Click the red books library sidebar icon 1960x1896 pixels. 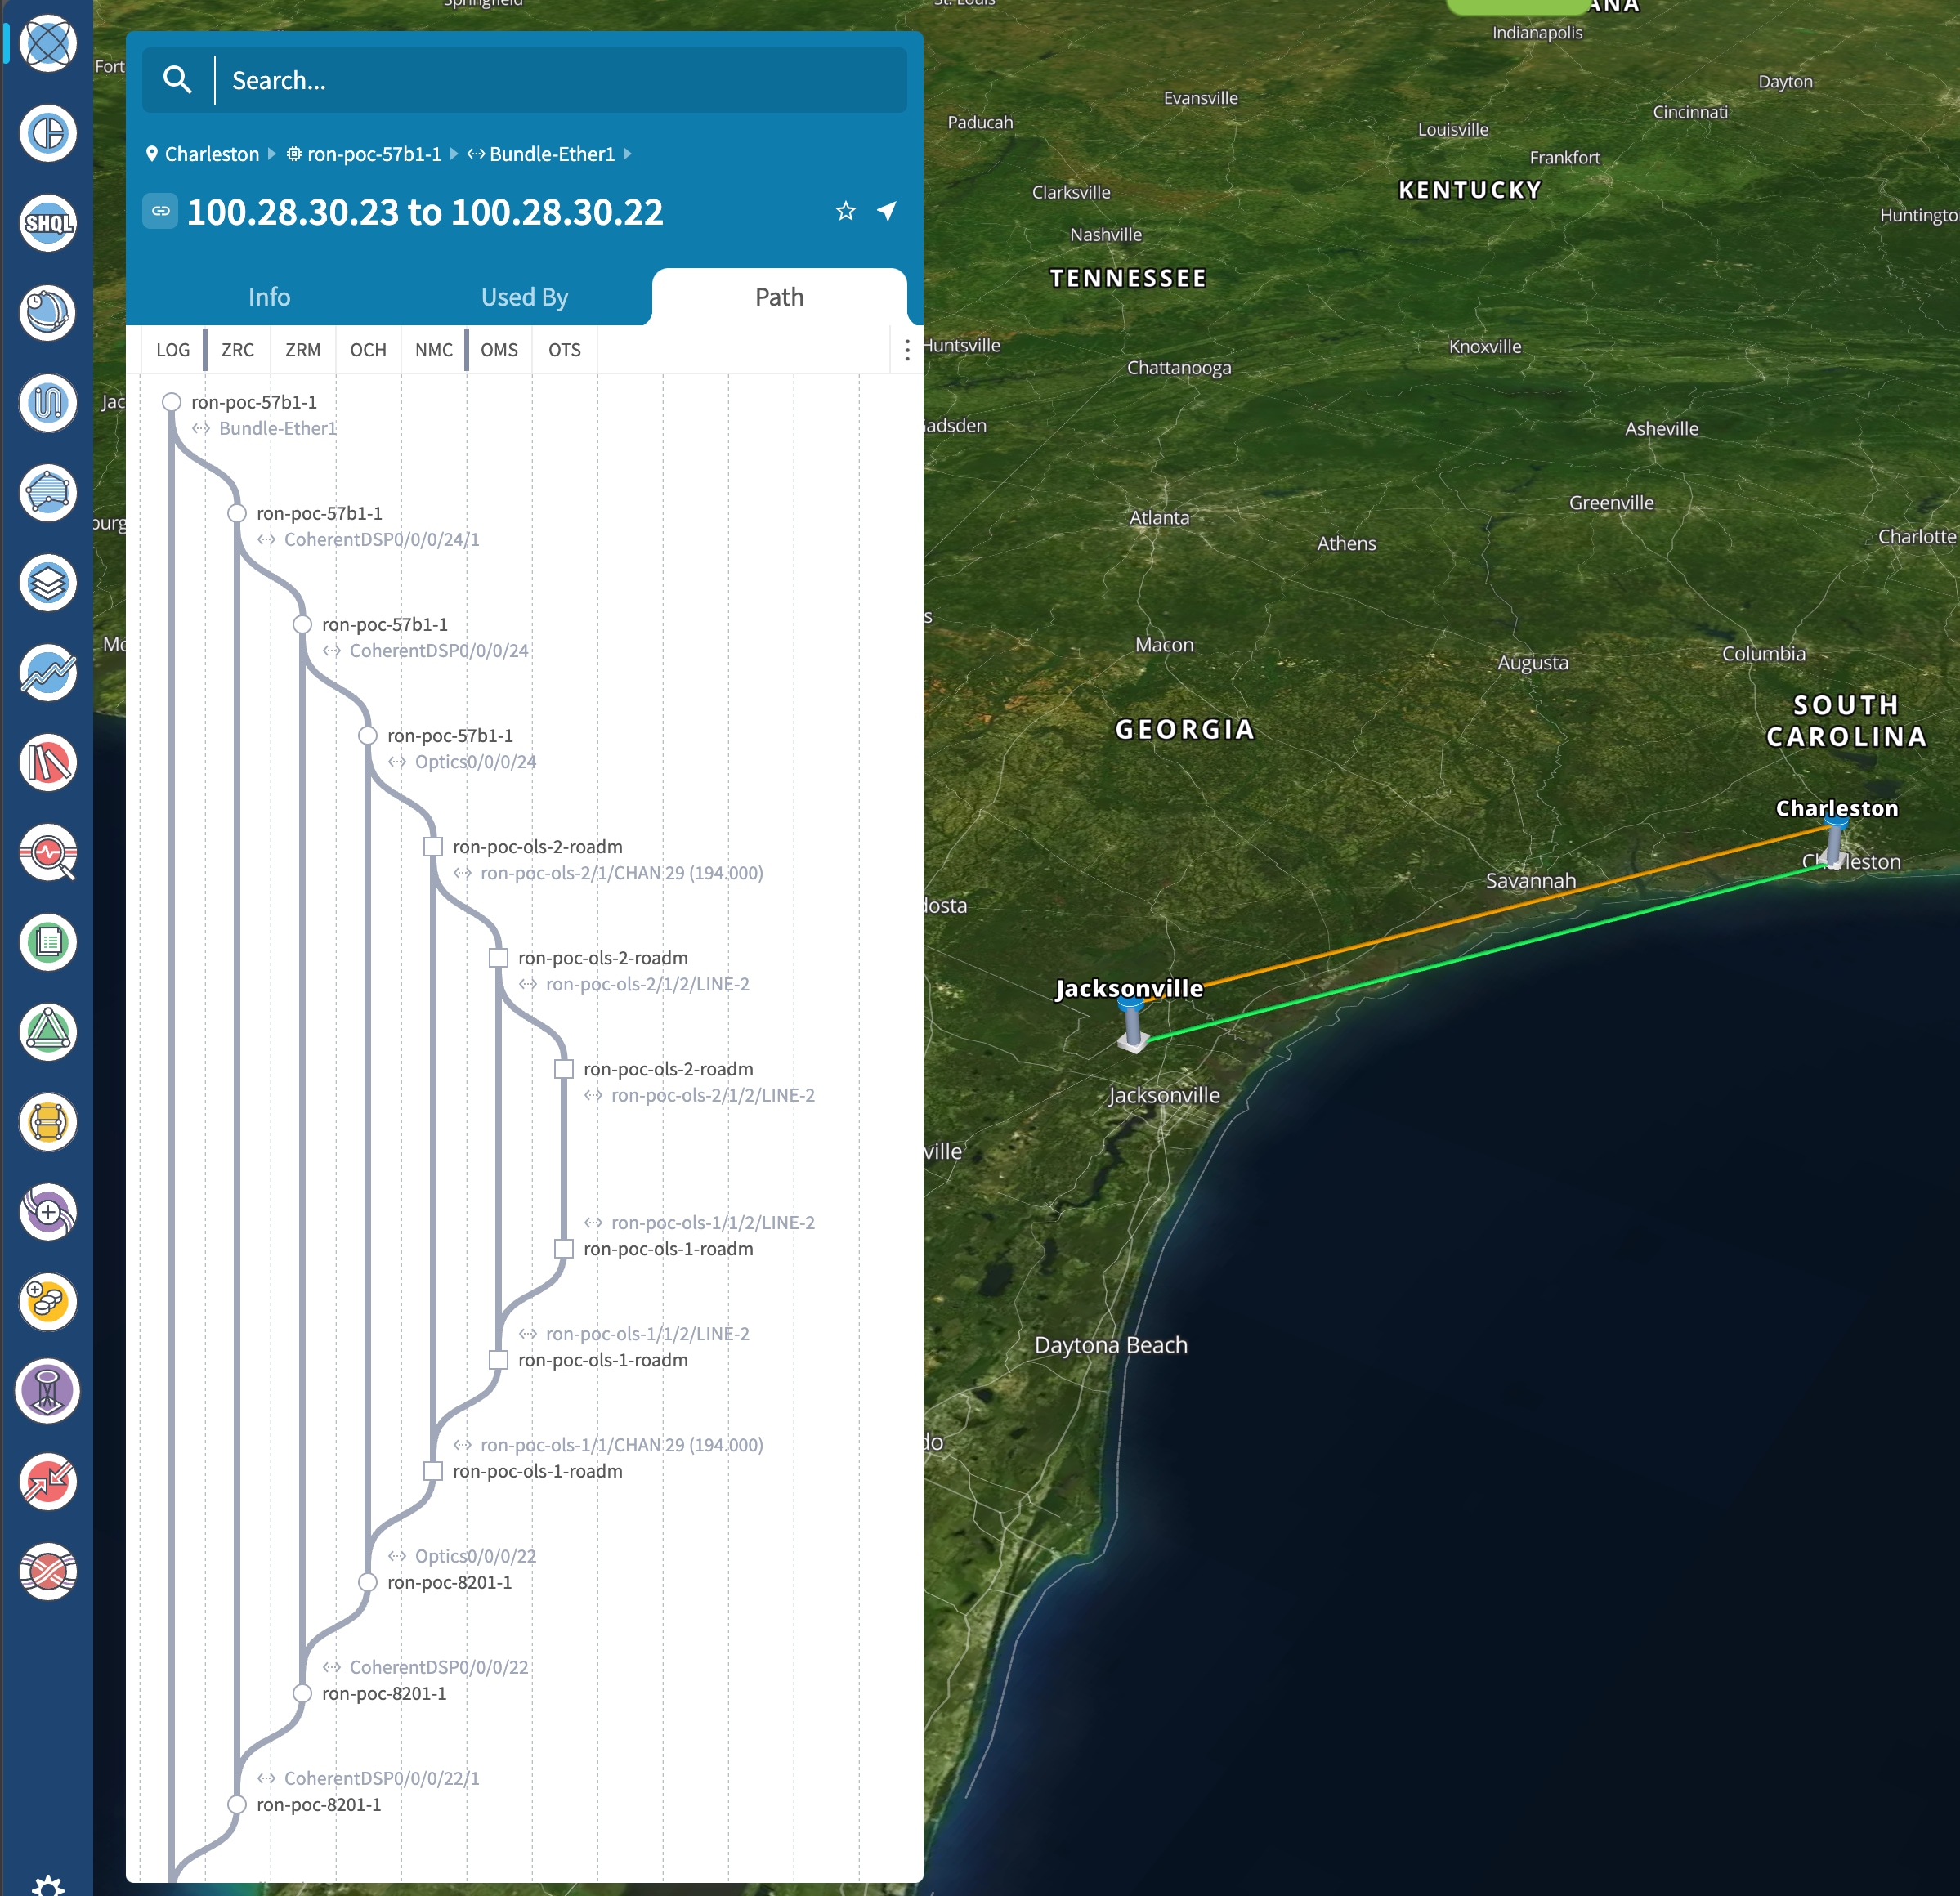click(x=48, y=763)
